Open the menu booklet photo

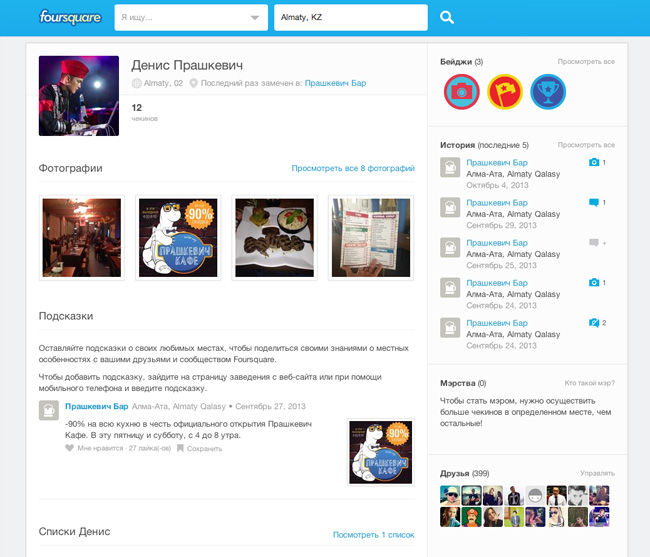[x=371, y=238]
